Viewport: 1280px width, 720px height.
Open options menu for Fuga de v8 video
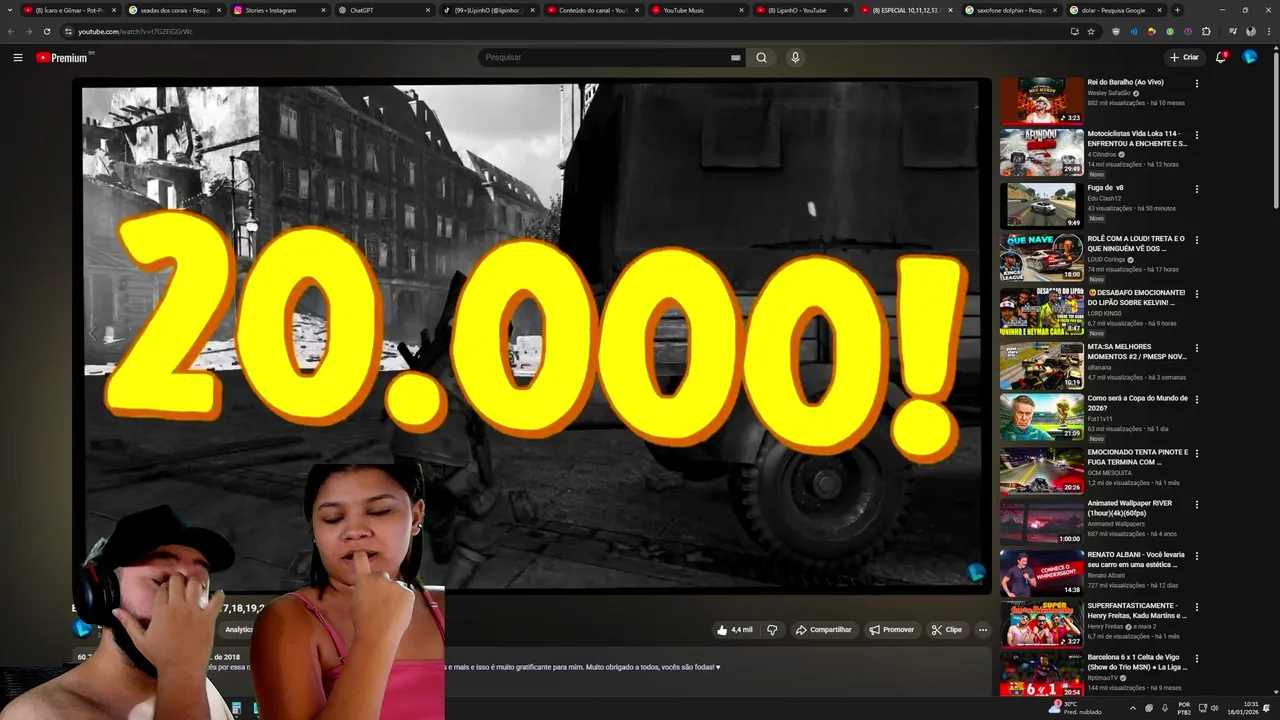1197,189
